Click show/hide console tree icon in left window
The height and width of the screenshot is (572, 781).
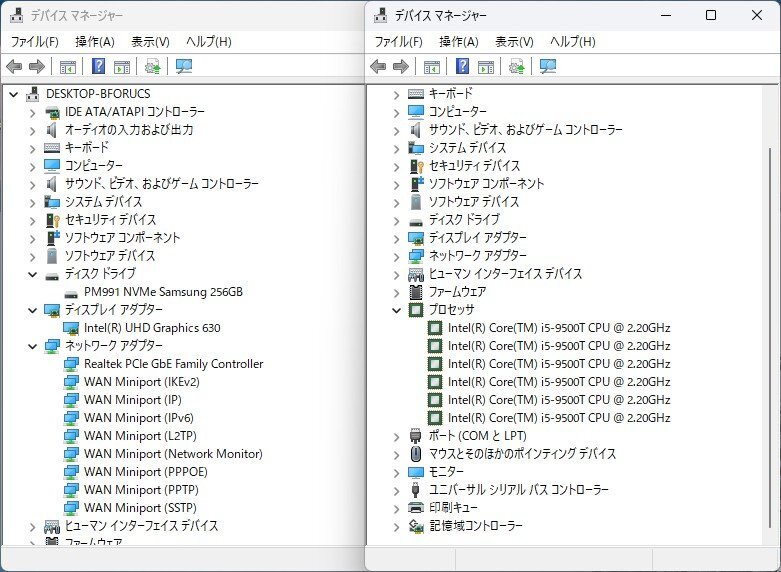pos(68,66)
